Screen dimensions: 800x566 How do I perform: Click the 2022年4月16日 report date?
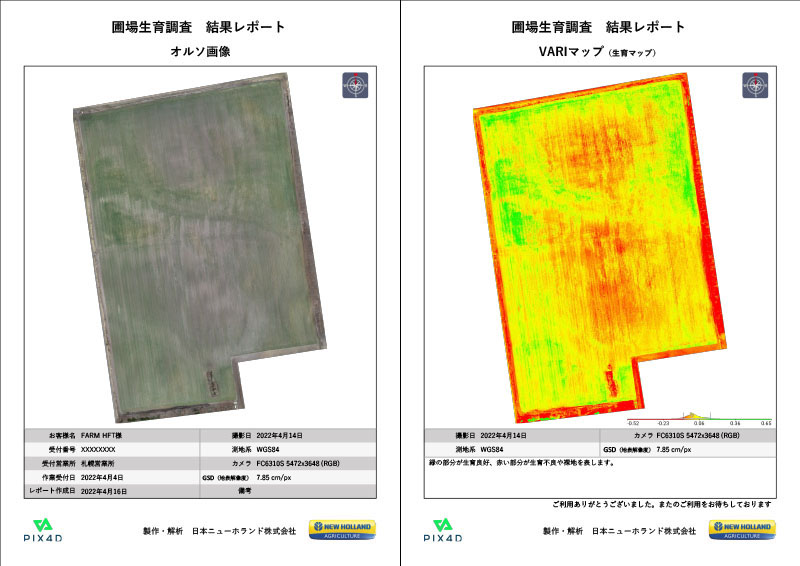click(104, 491)
